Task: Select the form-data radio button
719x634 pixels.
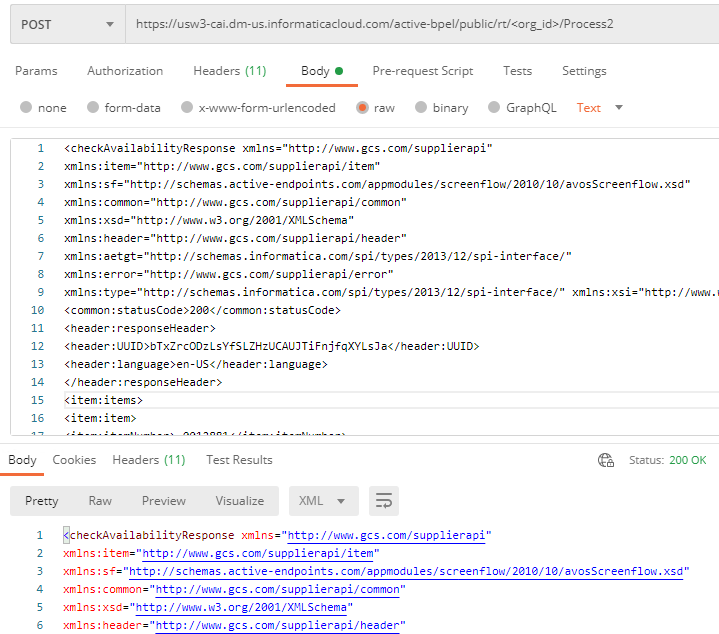Action: [x=93, y=107]
